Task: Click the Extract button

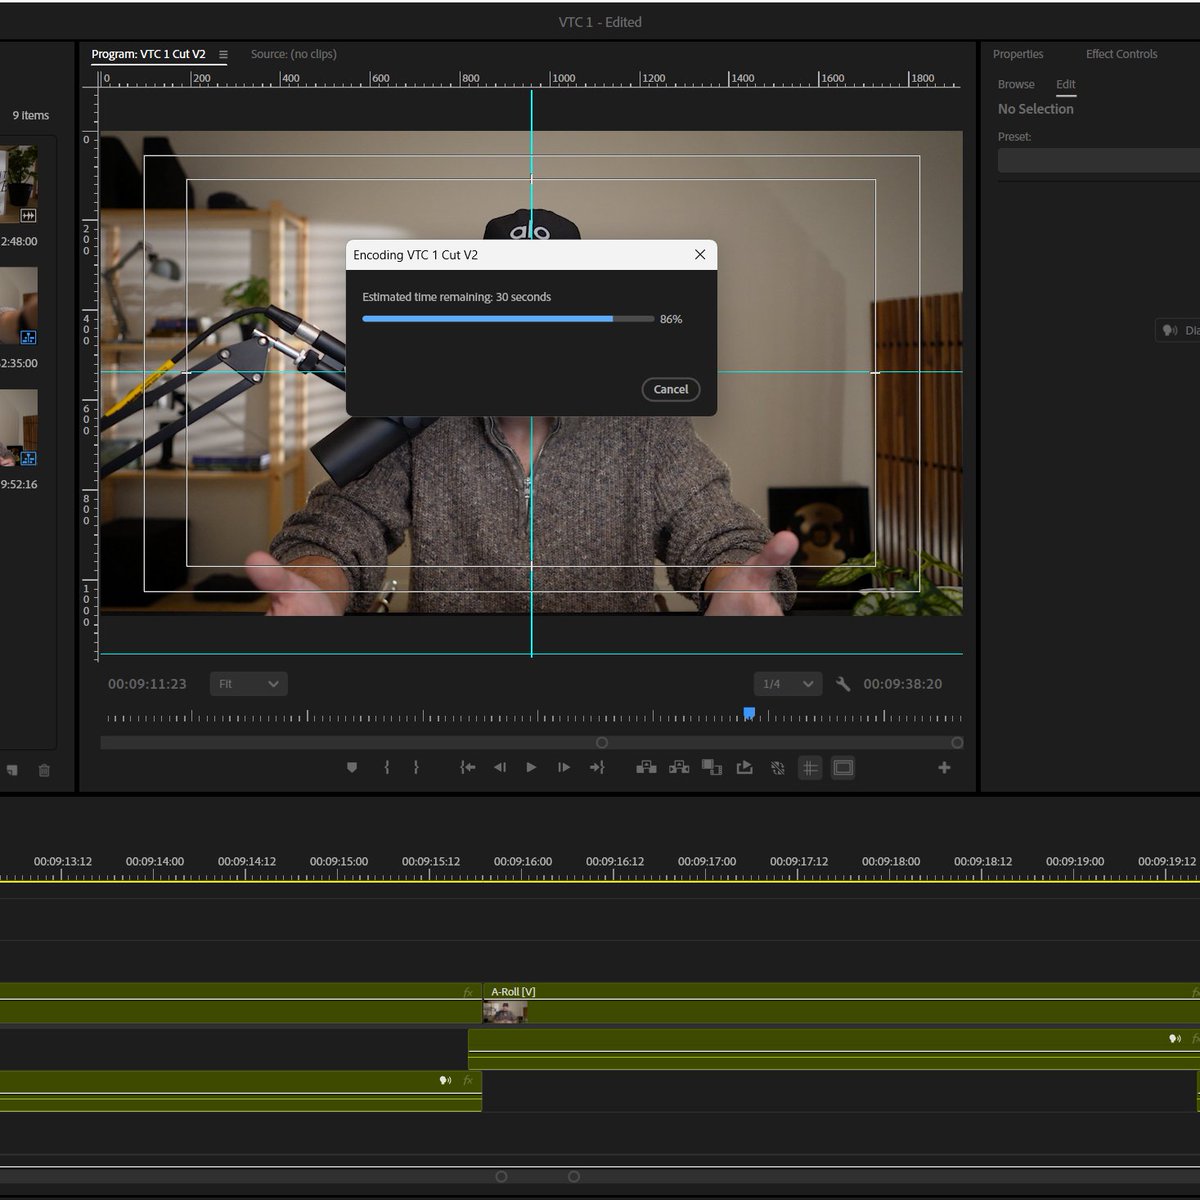Action: pos(679,768)
